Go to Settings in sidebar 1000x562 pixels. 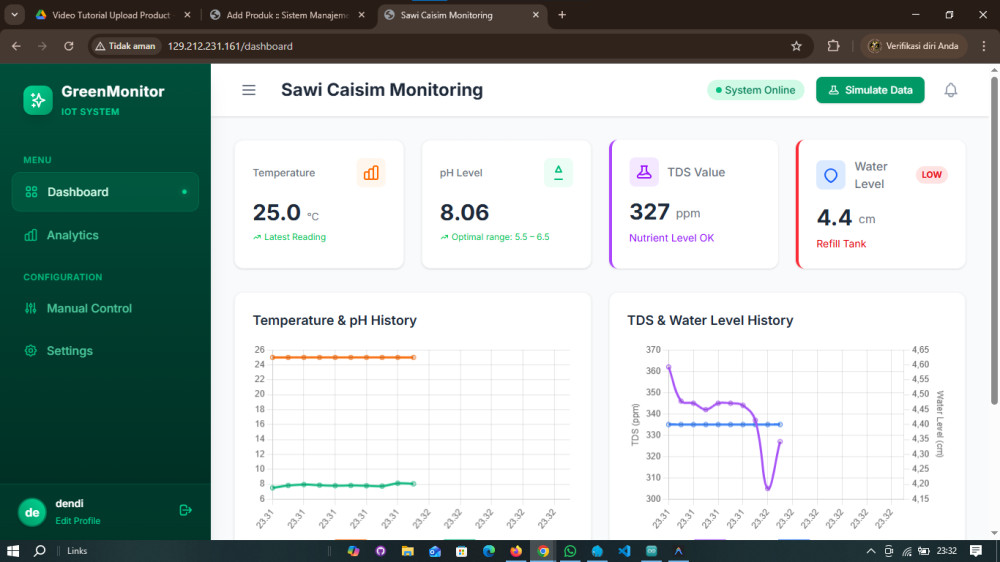click(69, 351)
